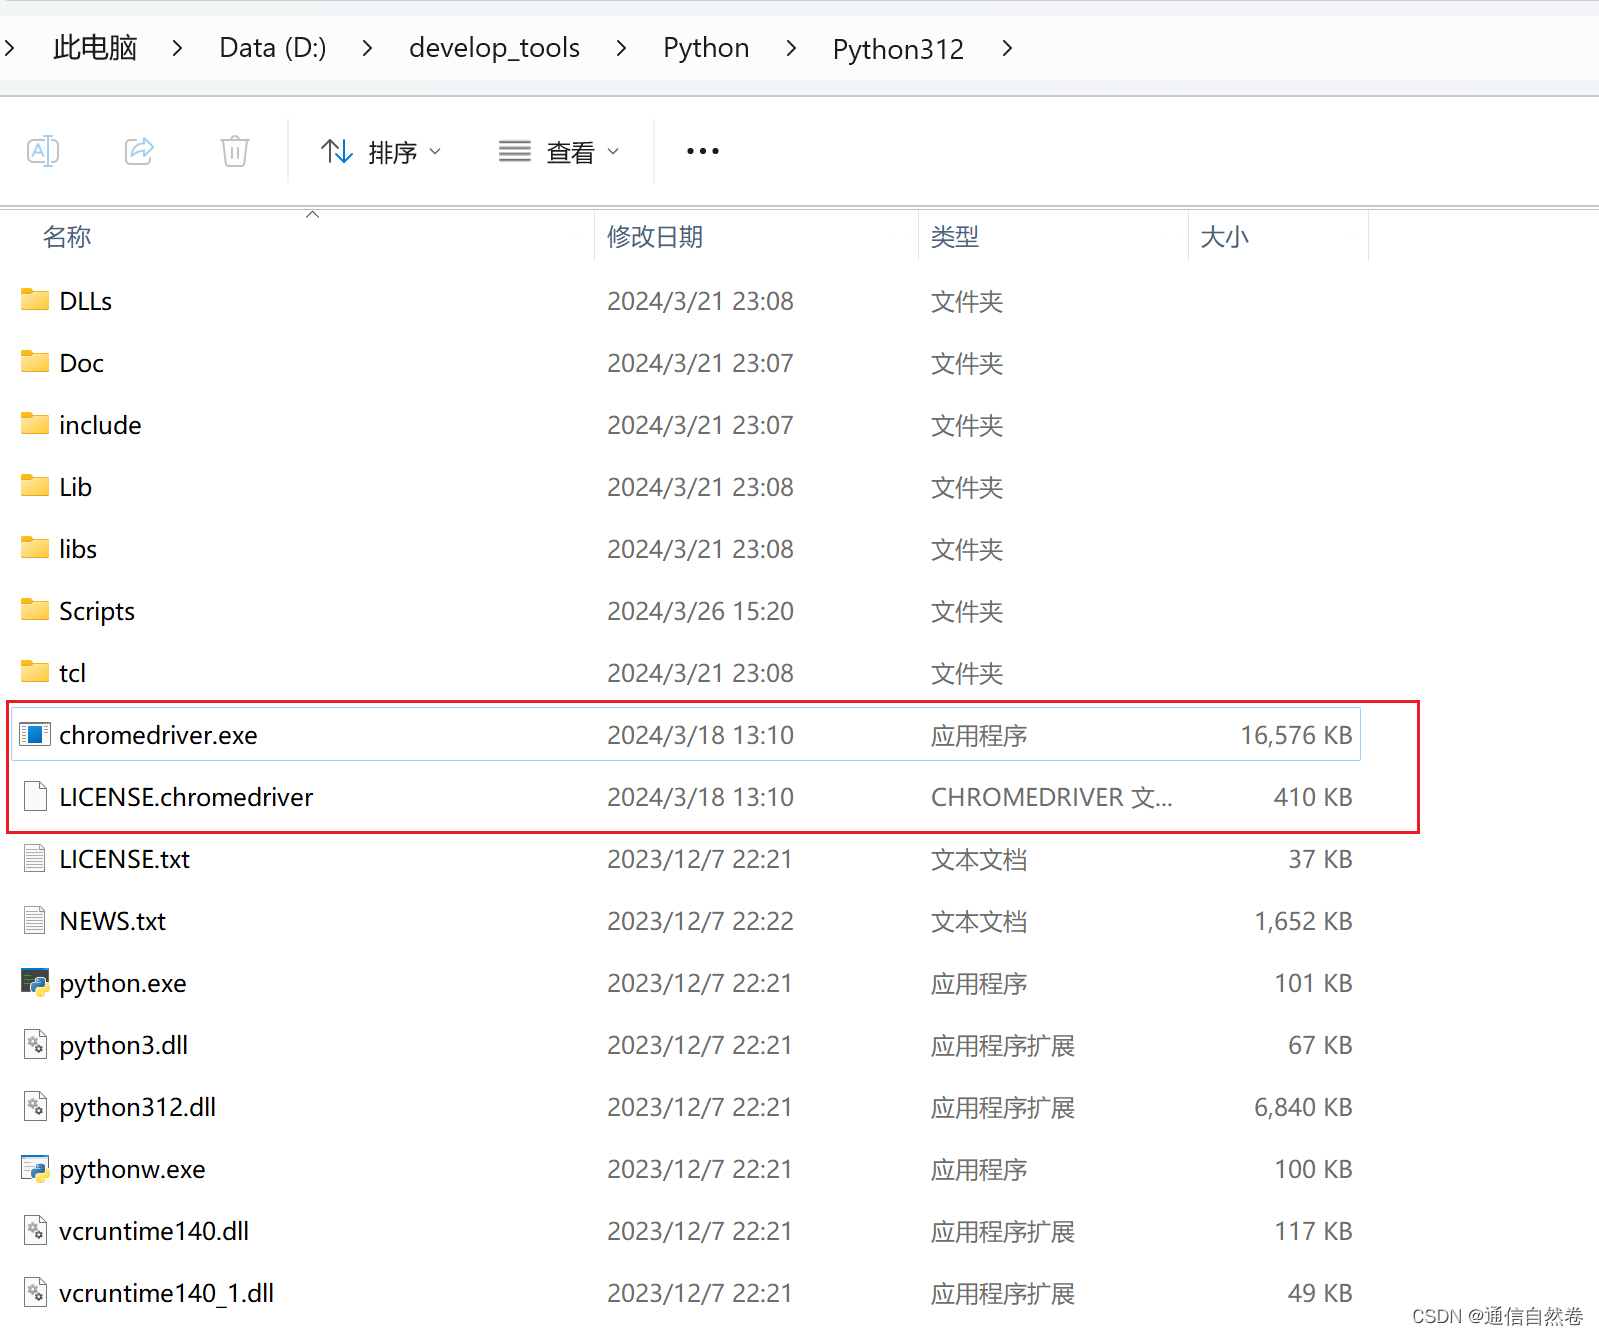Select the file name python312.dll

(137, 1107)
